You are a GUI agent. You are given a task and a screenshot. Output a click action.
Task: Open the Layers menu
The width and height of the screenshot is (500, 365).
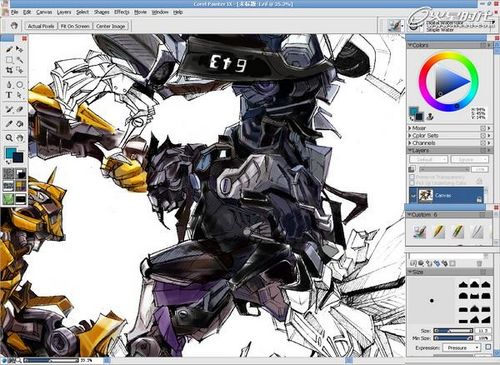pyautogui.click(x=64, y=12)
